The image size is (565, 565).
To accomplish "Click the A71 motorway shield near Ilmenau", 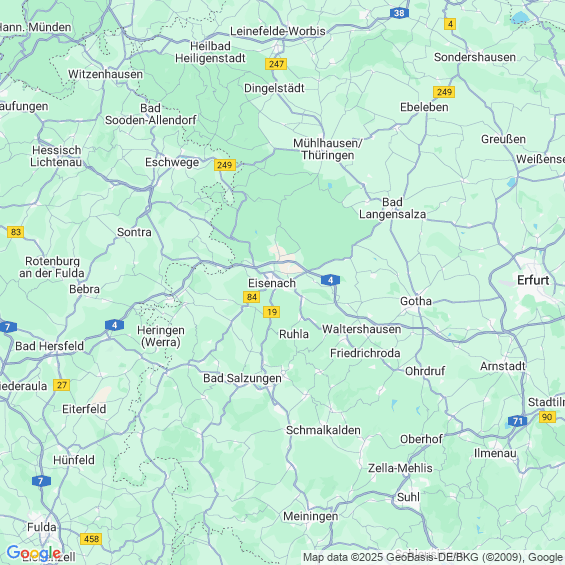I will coord(517,421).
